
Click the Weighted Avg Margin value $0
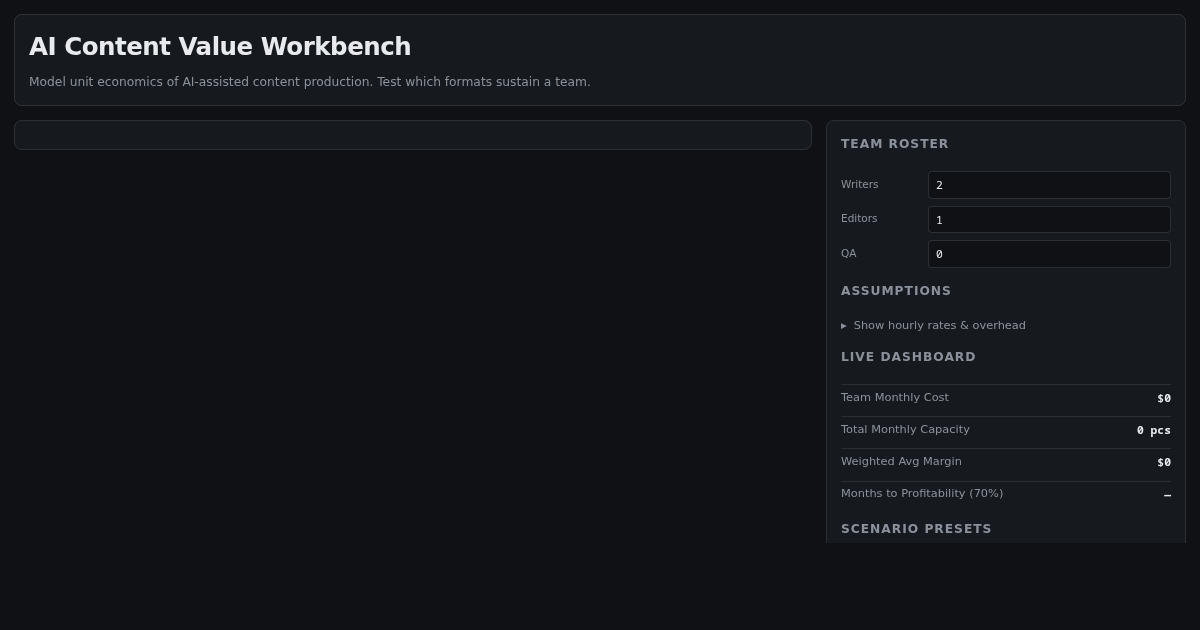click(1164, 462)
